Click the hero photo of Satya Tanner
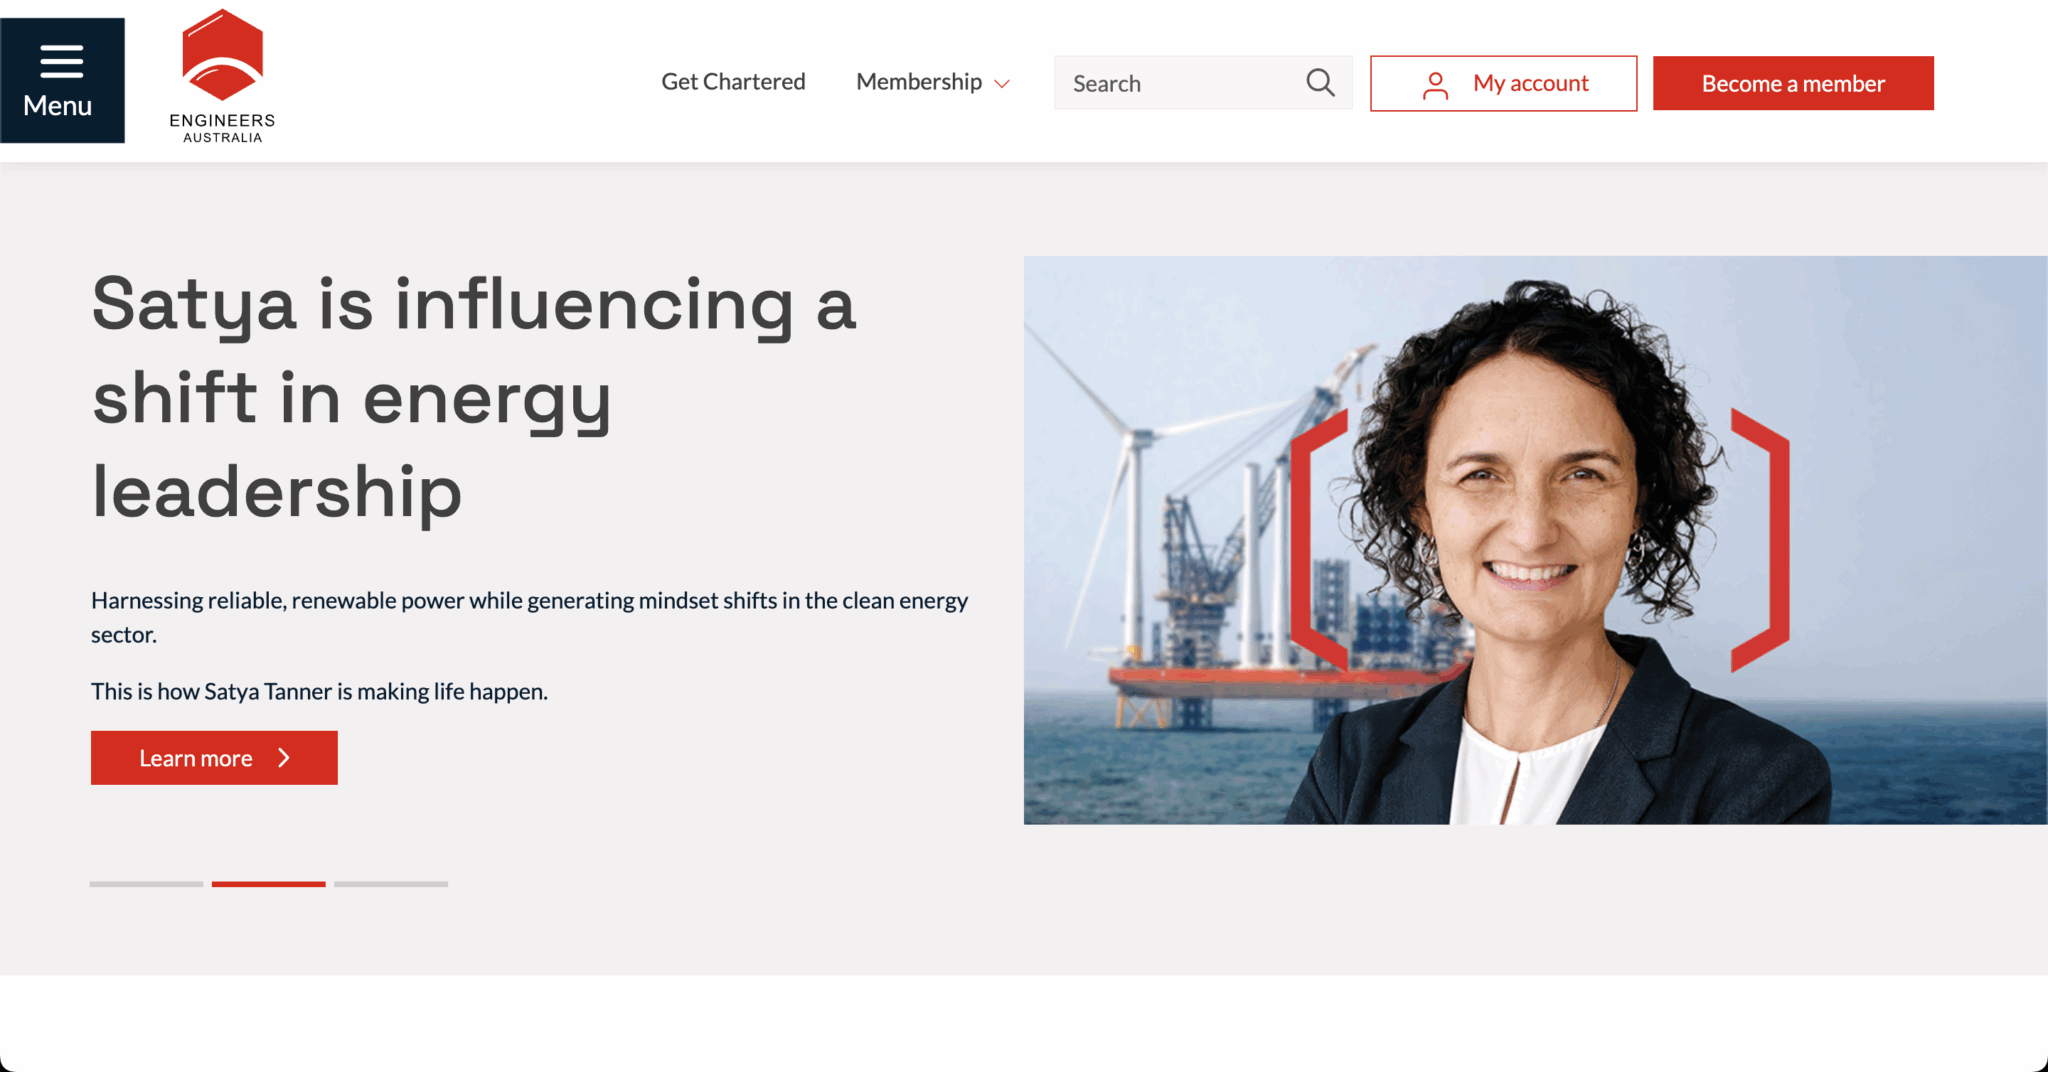2048x1072 pixels. point(1535,540)
